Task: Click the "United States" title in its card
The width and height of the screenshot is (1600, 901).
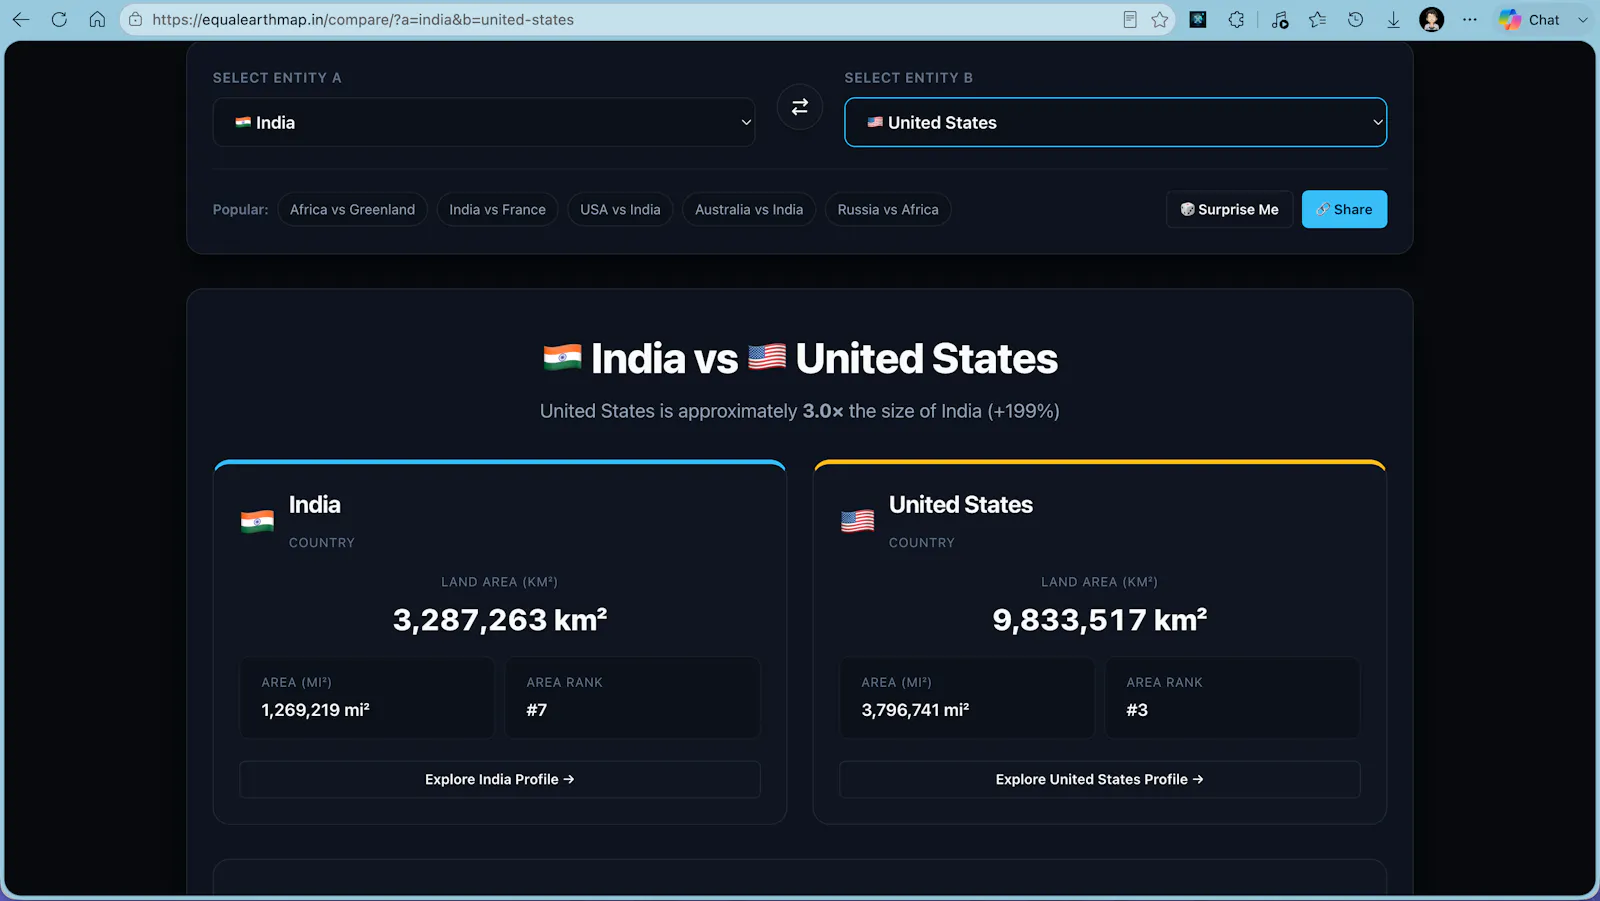Action: [x=961, y=505]
